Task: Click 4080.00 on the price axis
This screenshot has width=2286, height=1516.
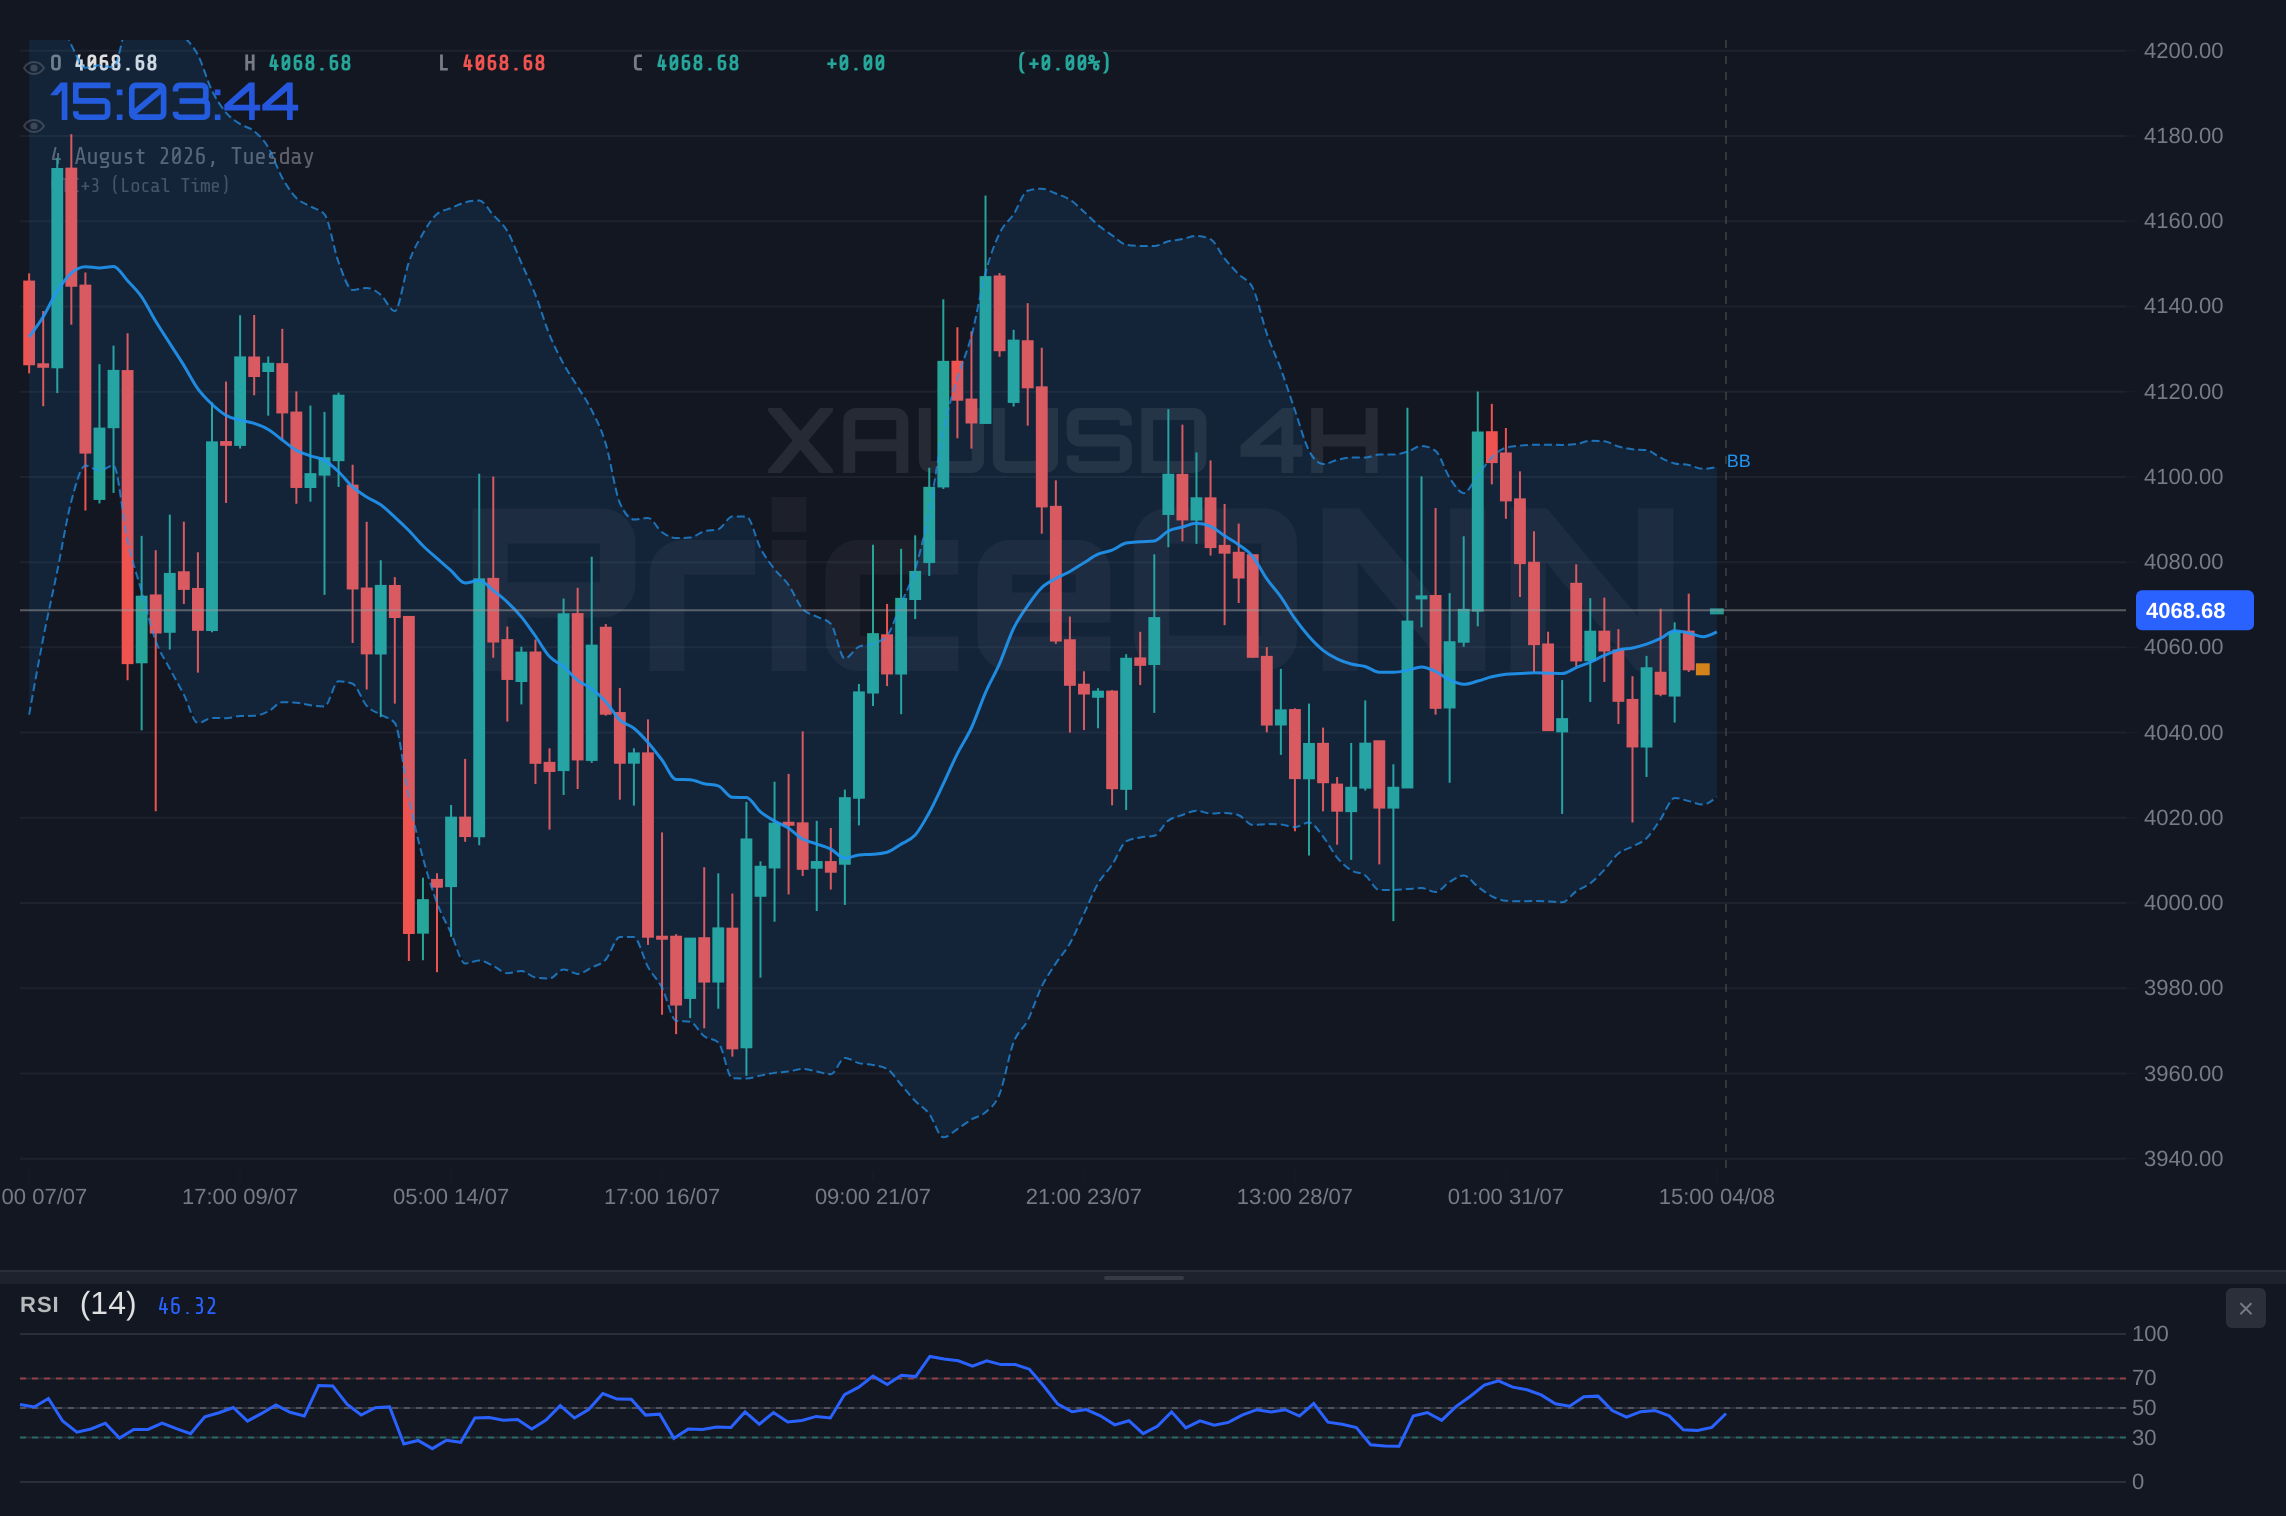Action: click(2183, 562)
